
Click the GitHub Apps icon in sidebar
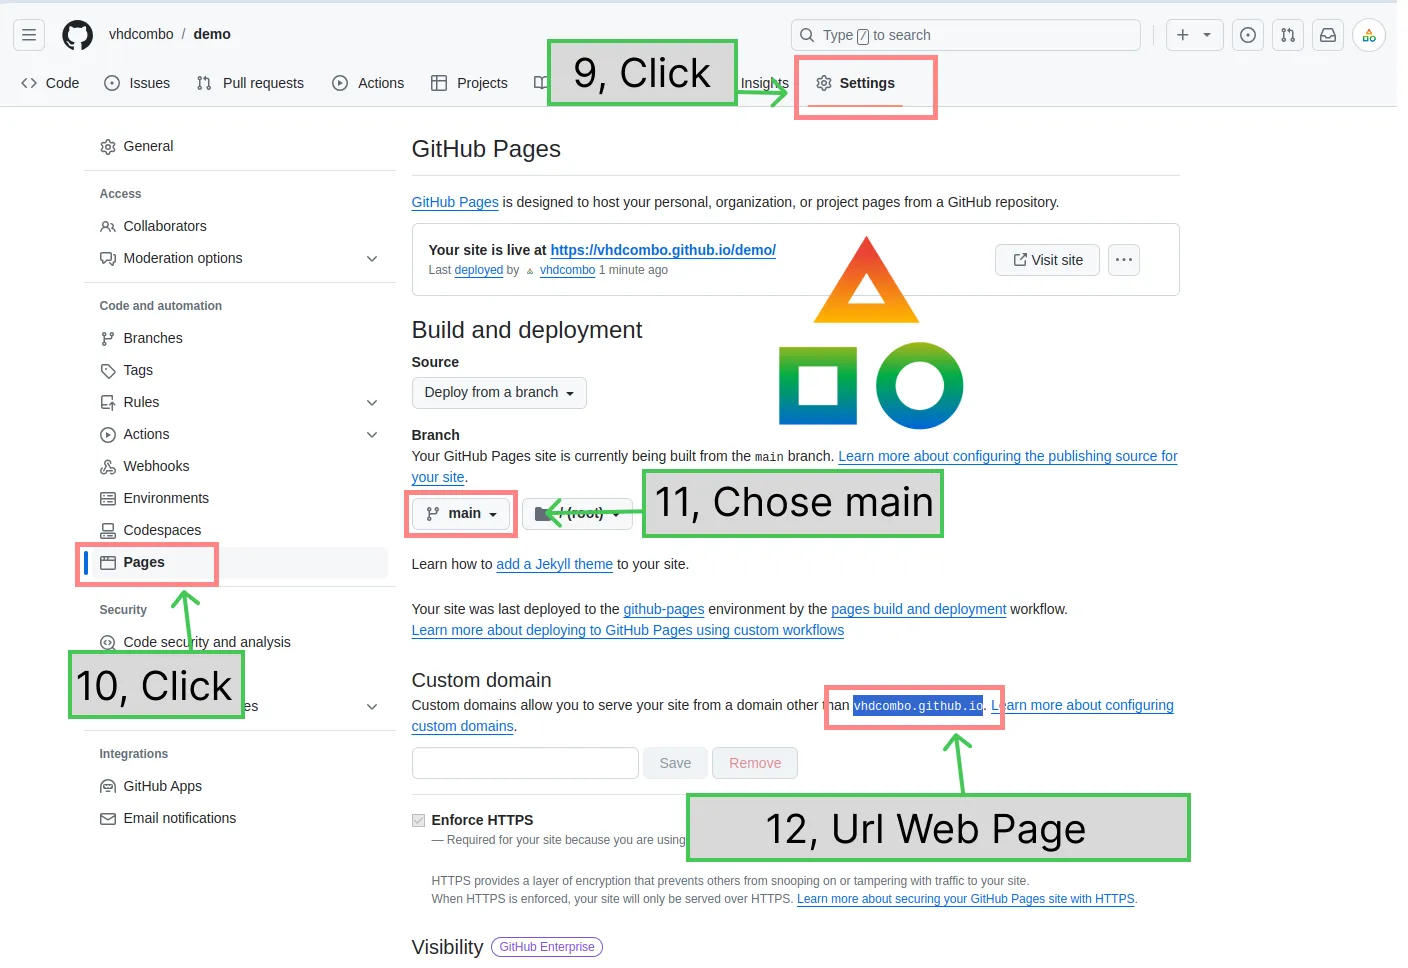[x=108, y=787]
